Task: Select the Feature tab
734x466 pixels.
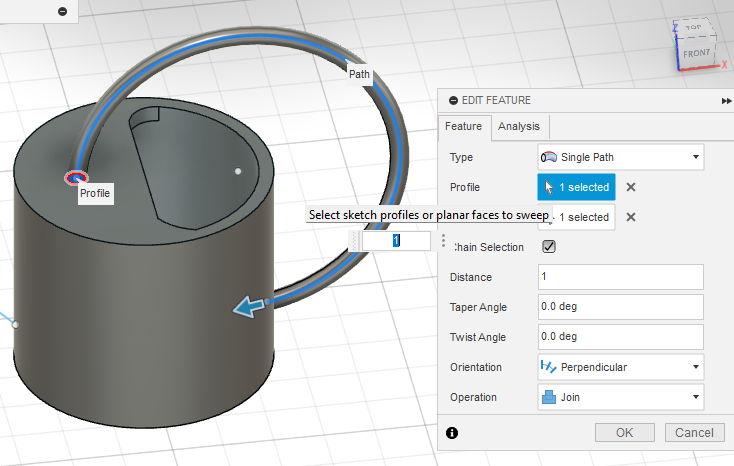Action: point(464,126)
